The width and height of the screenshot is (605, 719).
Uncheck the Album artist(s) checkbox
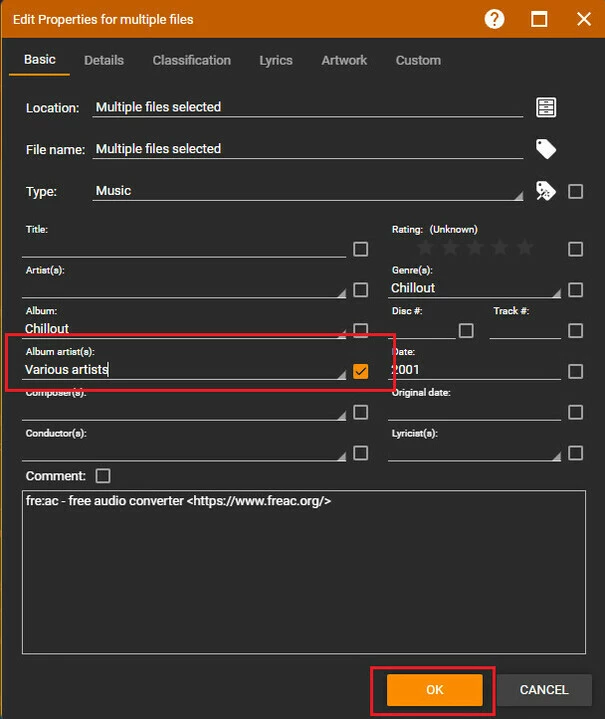click(x=361, y=371)
